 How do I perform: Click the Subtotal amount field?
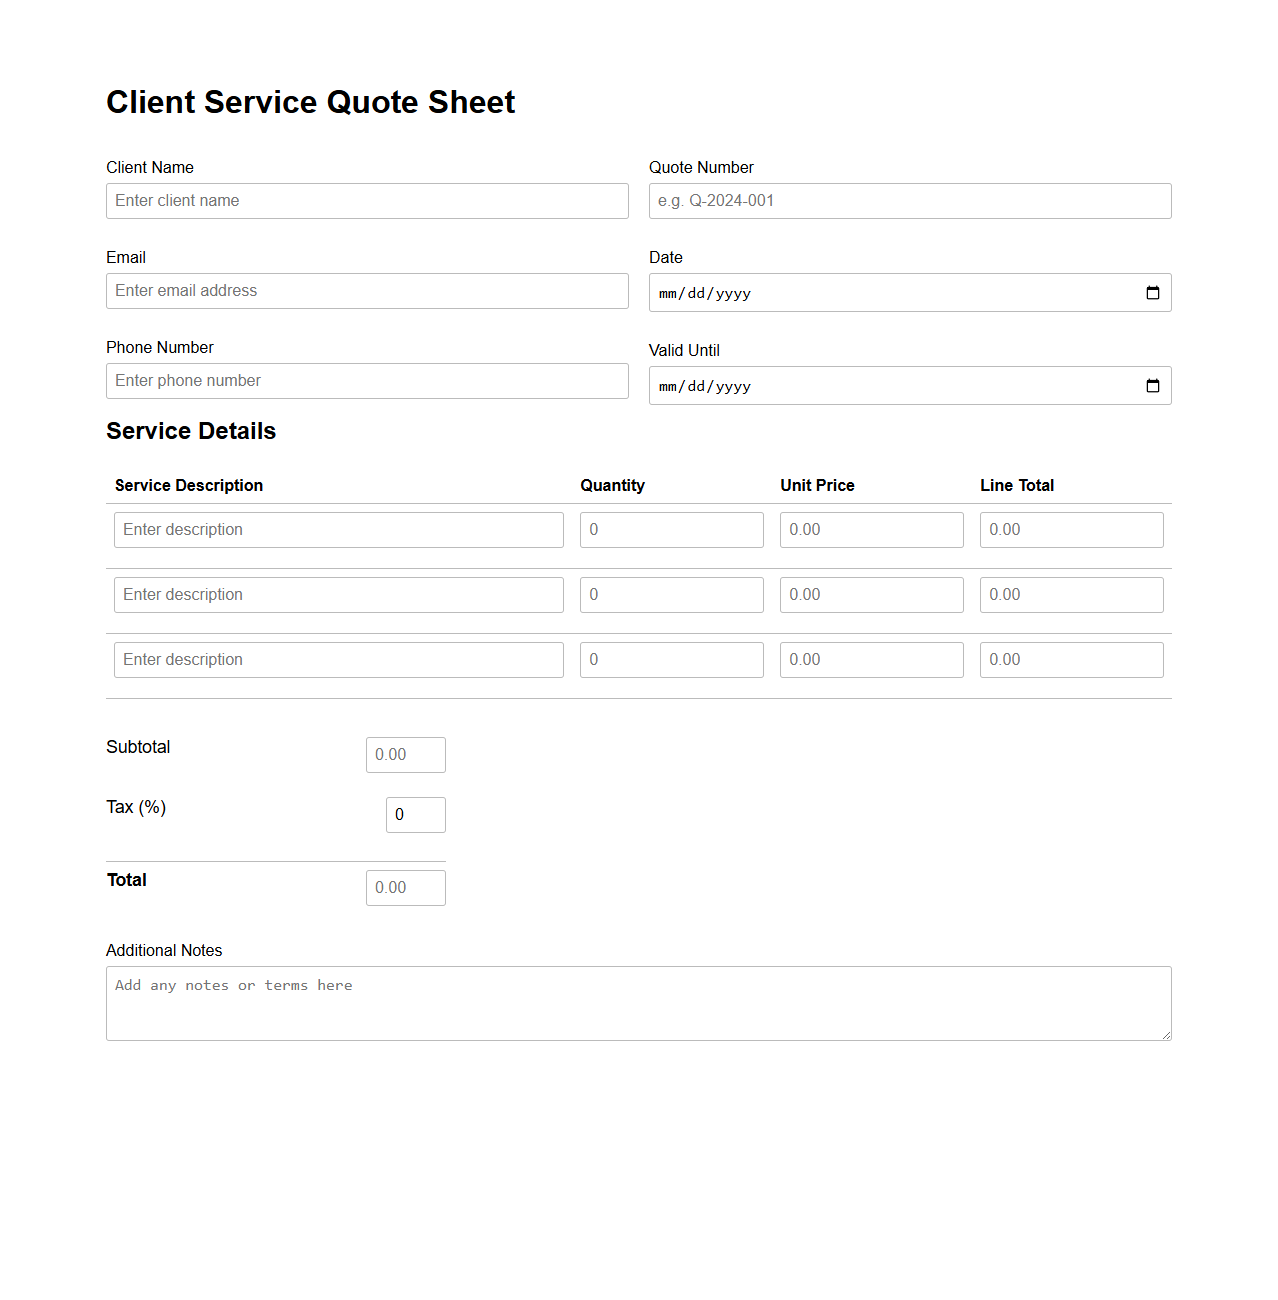pyautogui.click(x=405, y=754)
